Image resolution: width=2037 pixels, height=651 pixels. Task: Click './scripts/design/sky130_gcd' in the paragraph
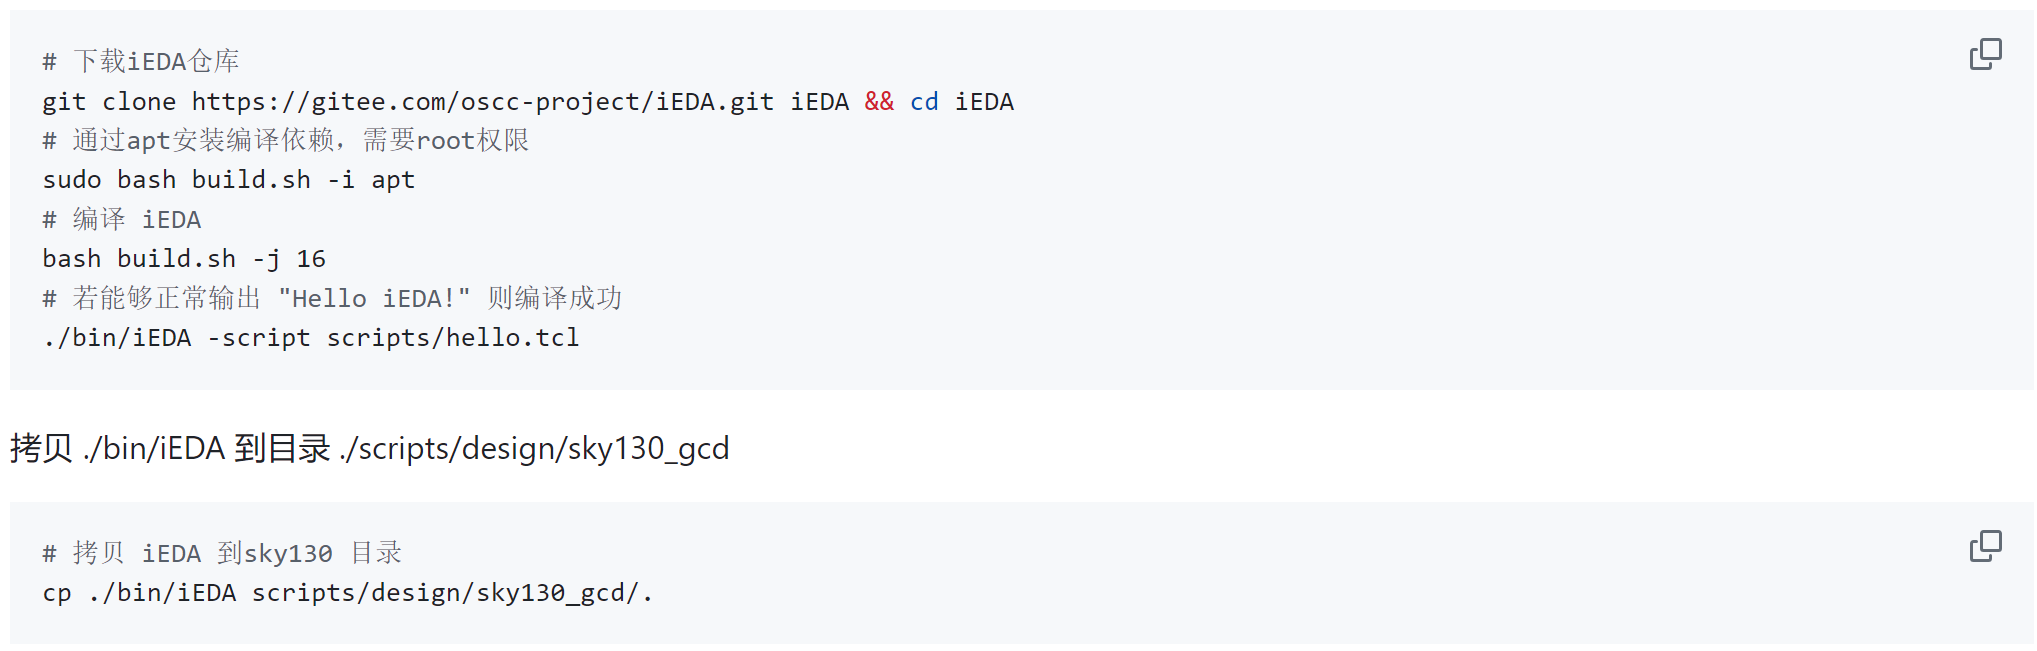pyautogui.click(x=535, y=448)
